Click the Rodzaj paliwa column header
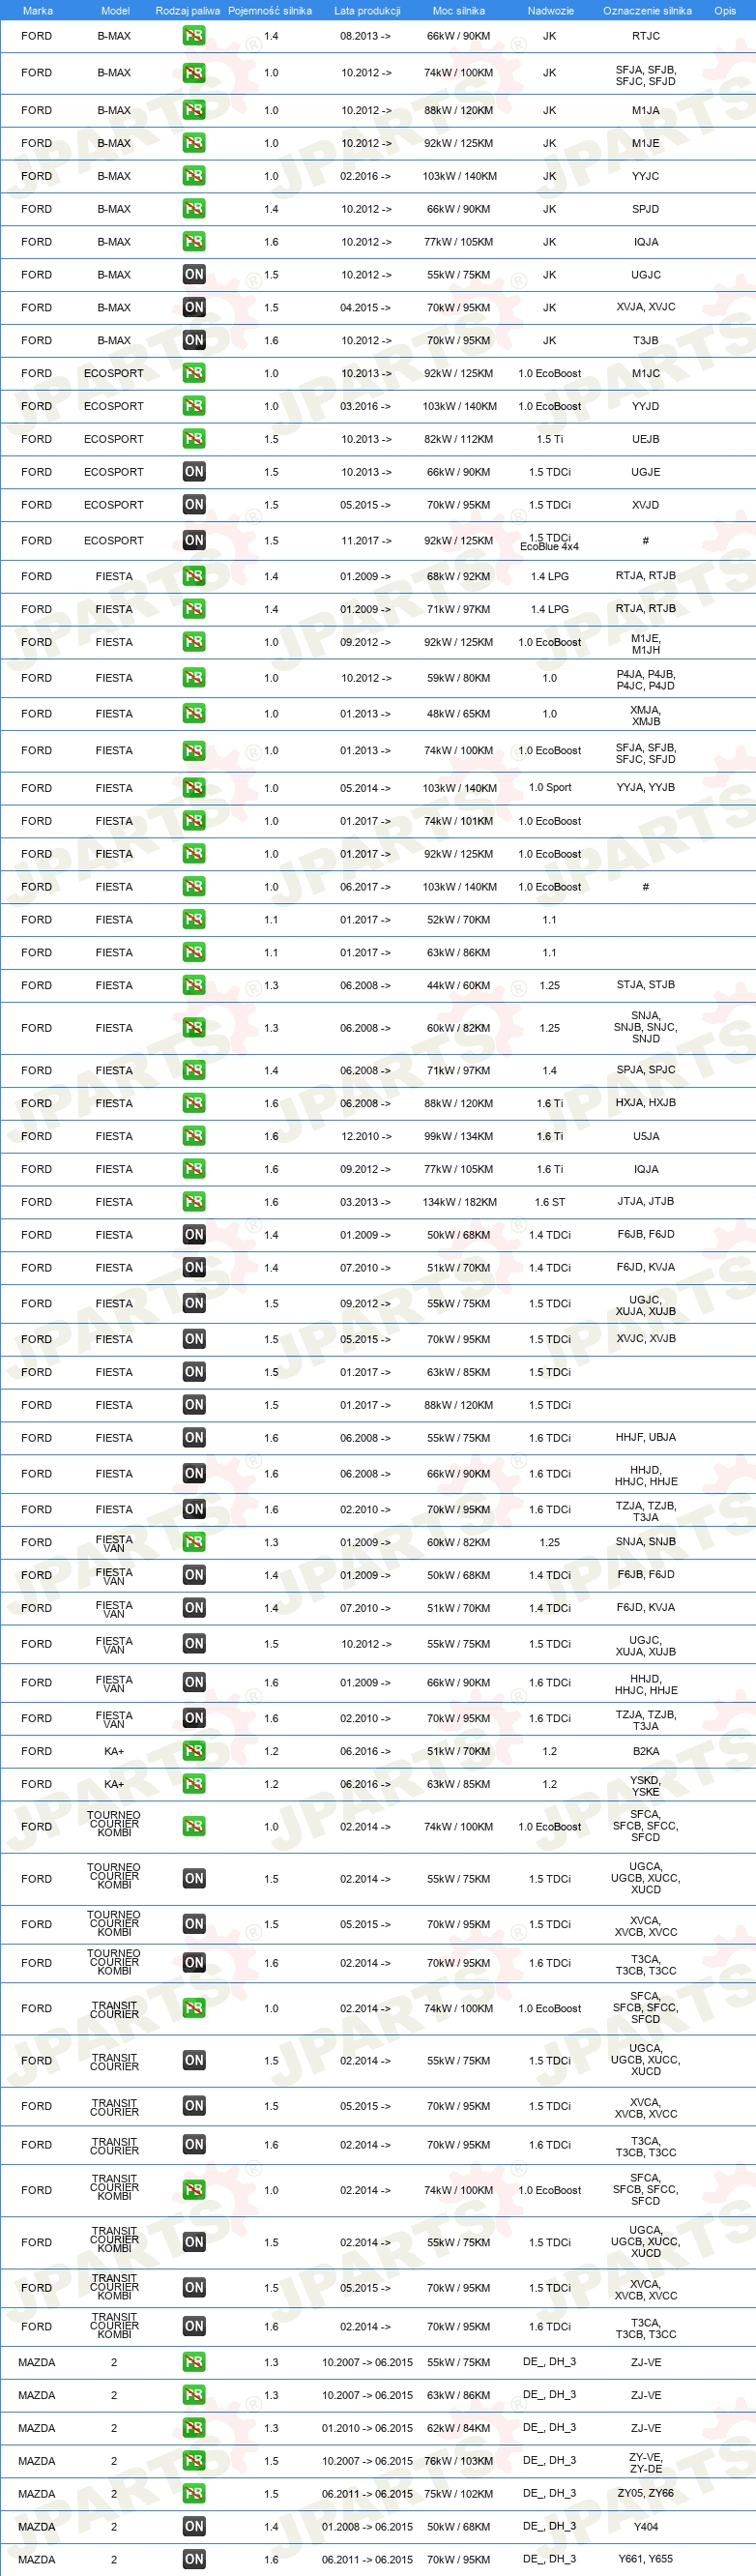 point(188,11)
